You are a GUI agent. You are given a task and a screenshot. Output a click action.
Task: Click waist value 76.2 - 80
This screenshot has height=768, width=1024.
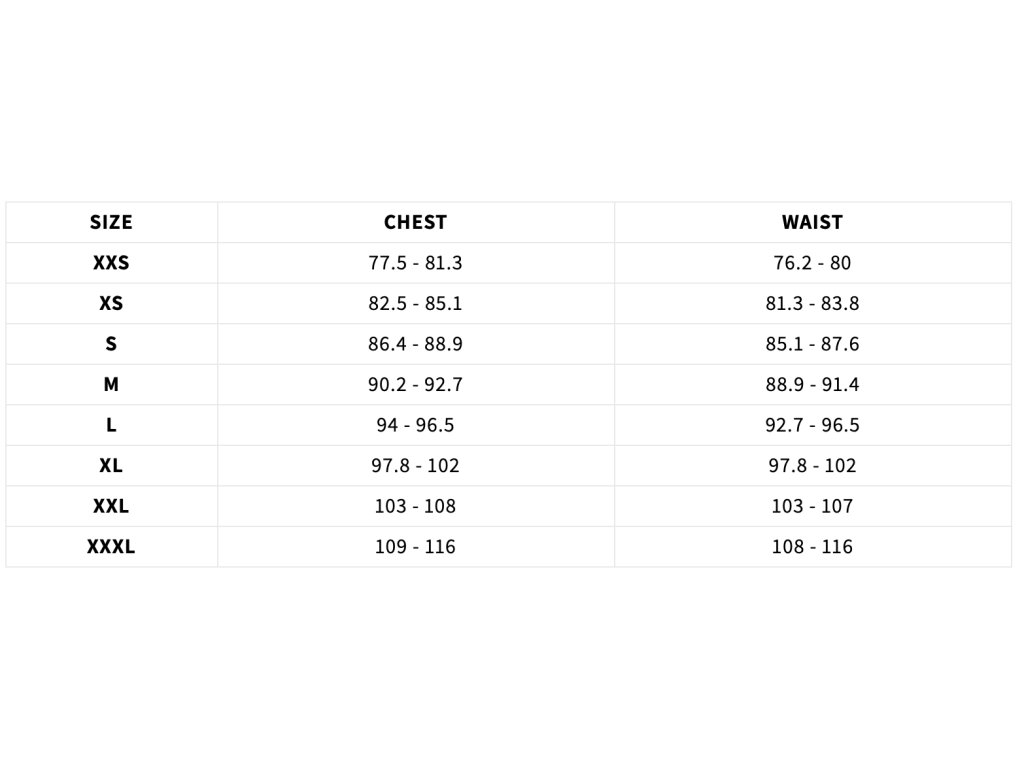click(x=812, y=263)
